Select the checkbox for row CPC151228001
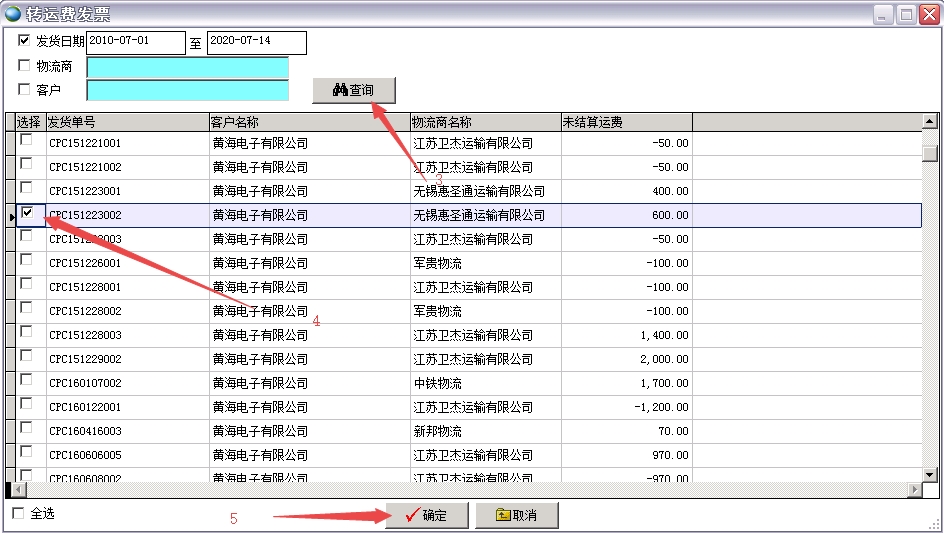The image size is (944, 533). pos(26,284)
